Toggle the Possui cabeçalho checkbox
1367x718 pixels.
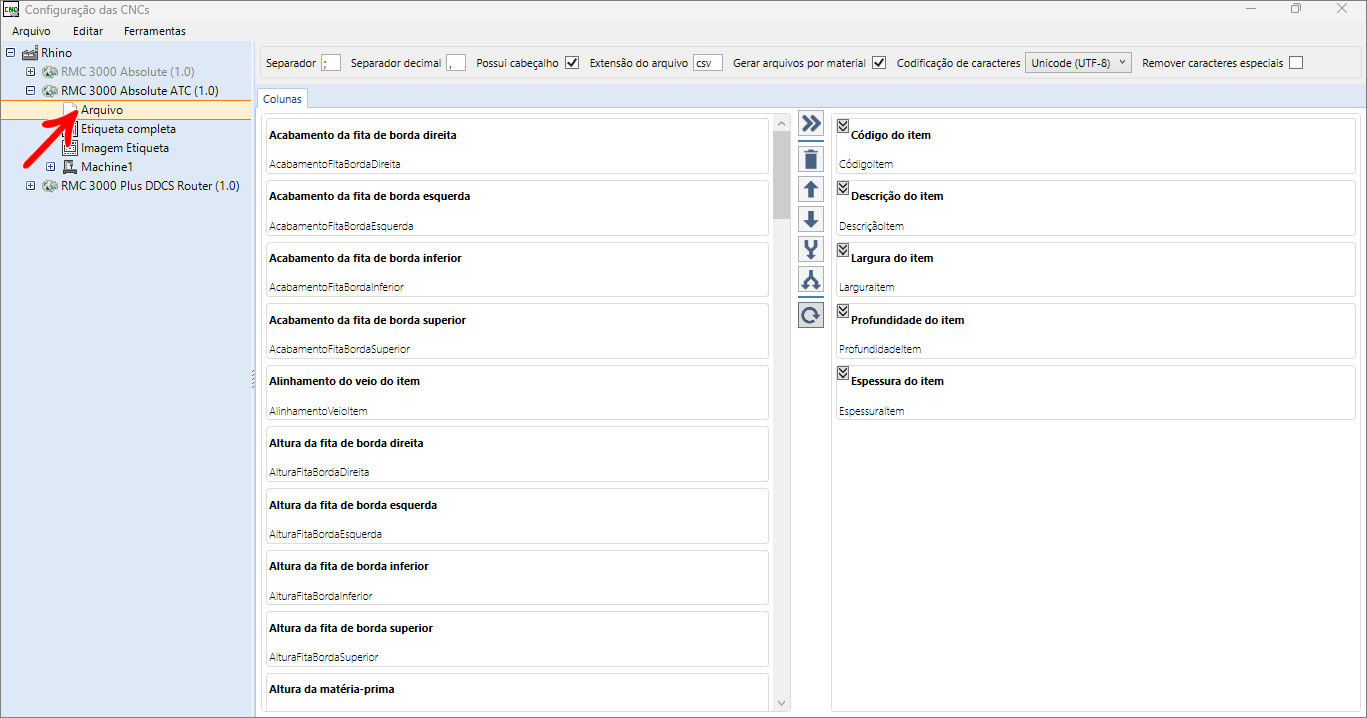click(572, 63)
